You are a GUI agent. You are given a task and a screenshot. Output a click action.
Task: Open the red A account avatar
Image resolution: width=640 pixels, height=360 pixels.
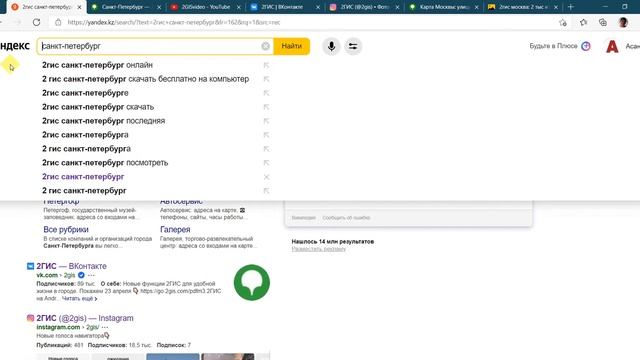pos(612,46)
